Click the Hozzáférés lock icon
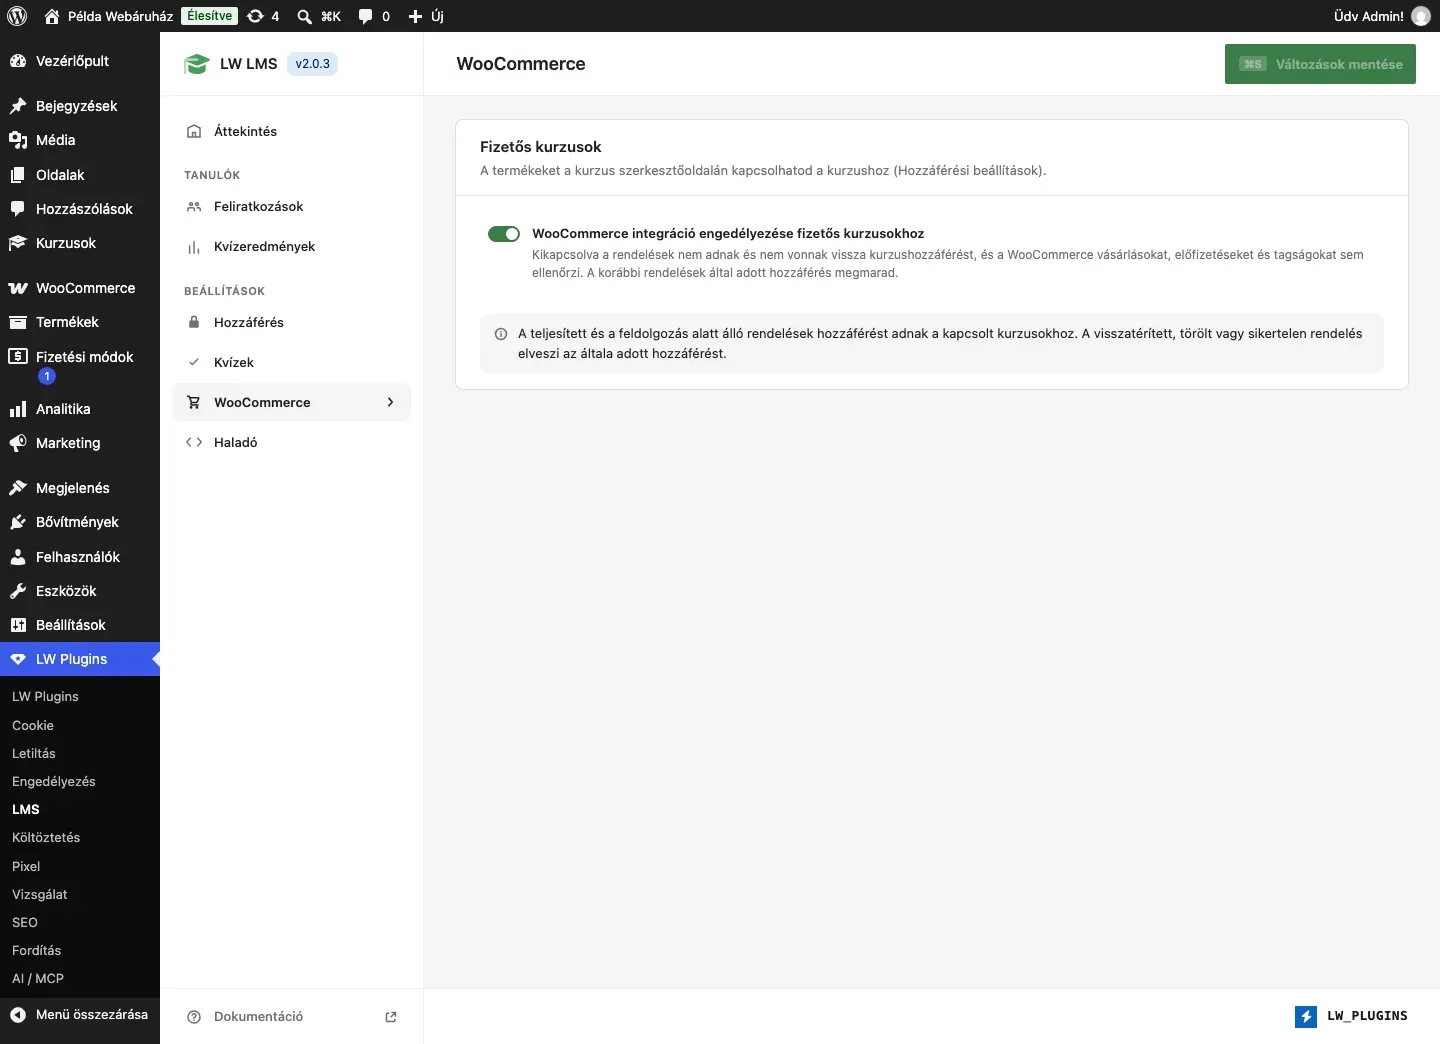The width and height of the screenshot is (1440, 1044). click(194, 322)
